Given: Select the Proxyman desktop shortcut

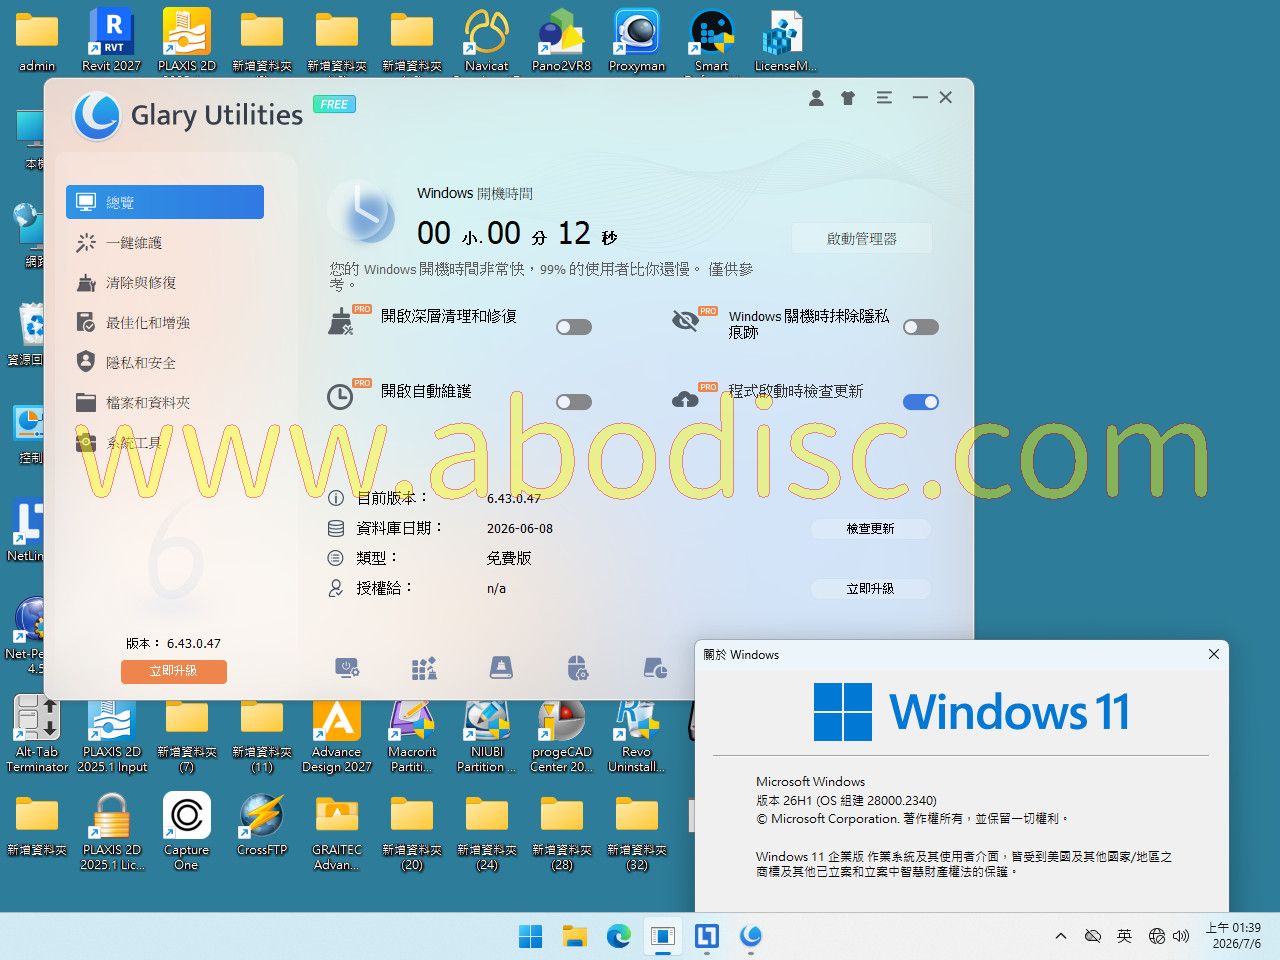Looking at the screenshot, I should click(x=637, y=40).
